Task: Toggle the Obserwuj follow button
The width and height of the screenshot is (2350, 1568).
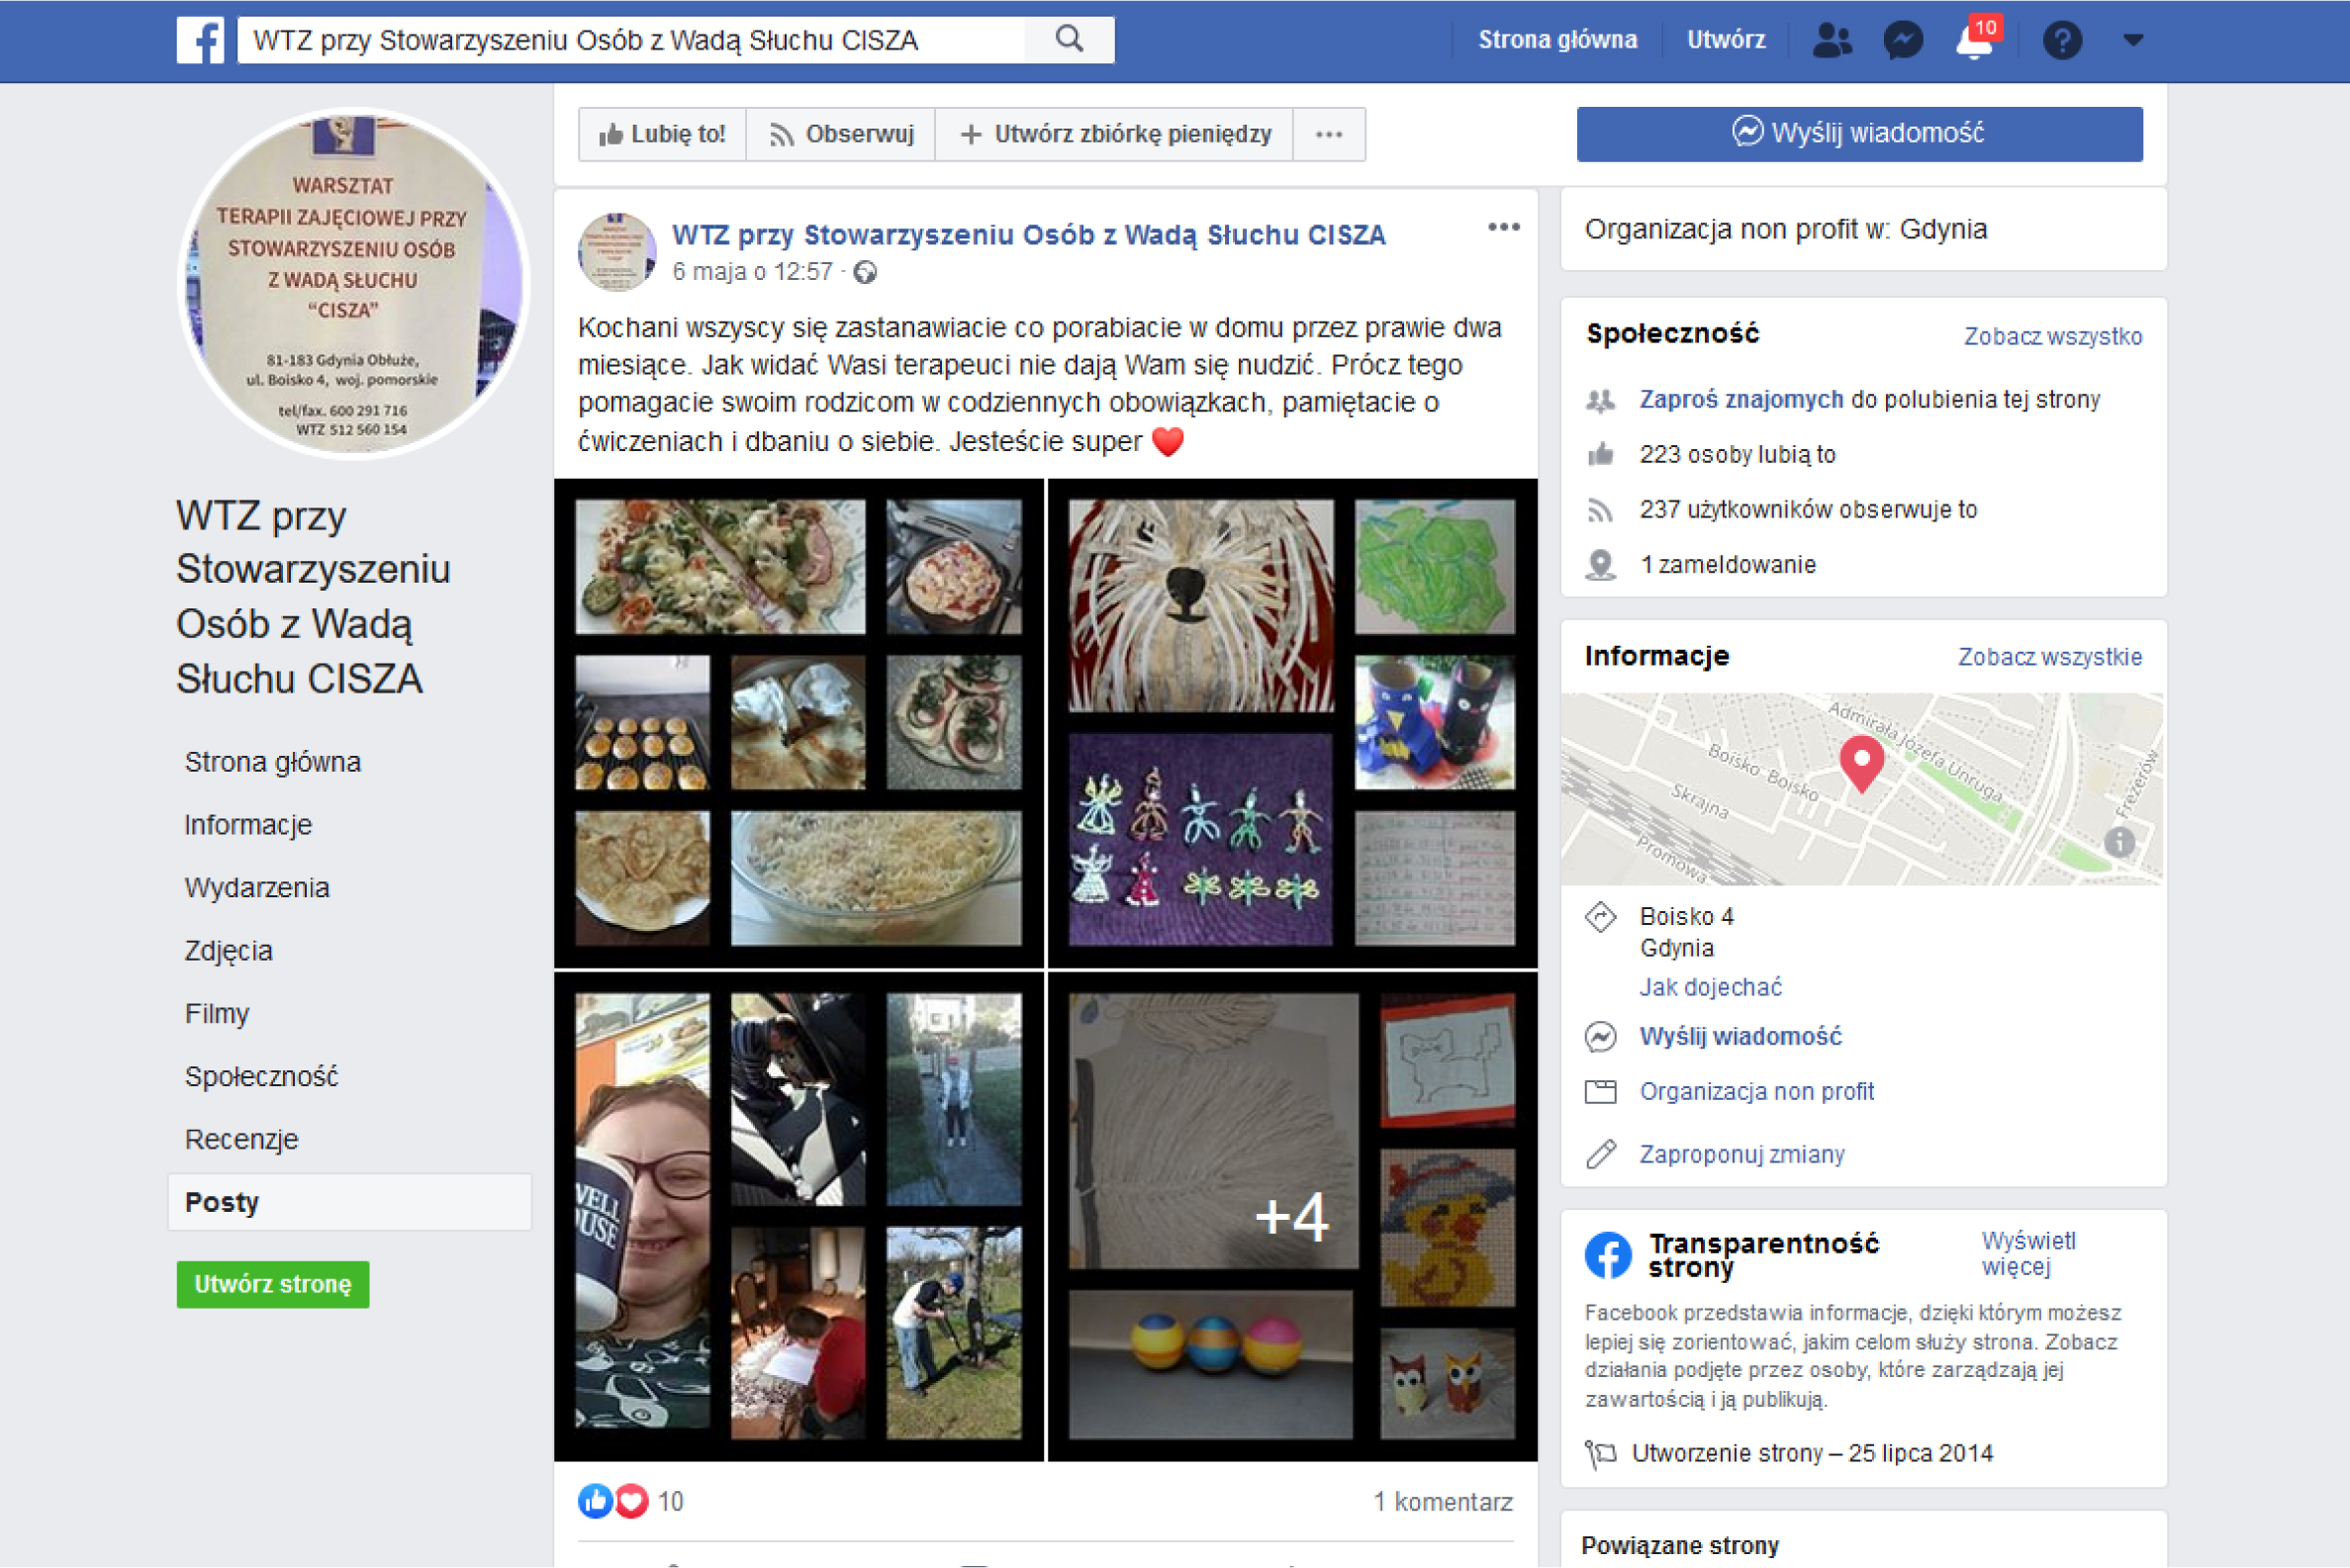Action: (841, 134)
